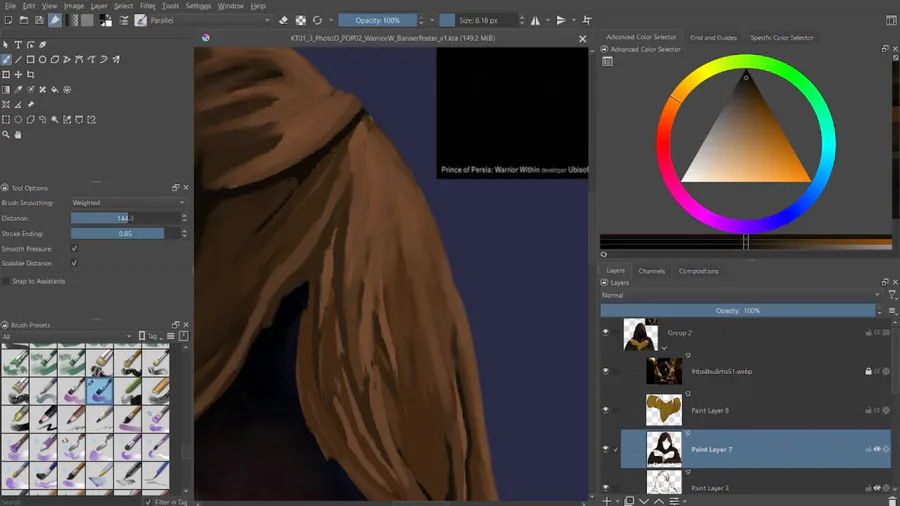Select the Zoom tool
This screenshot has height=506, width=900.
coord(6,135)
